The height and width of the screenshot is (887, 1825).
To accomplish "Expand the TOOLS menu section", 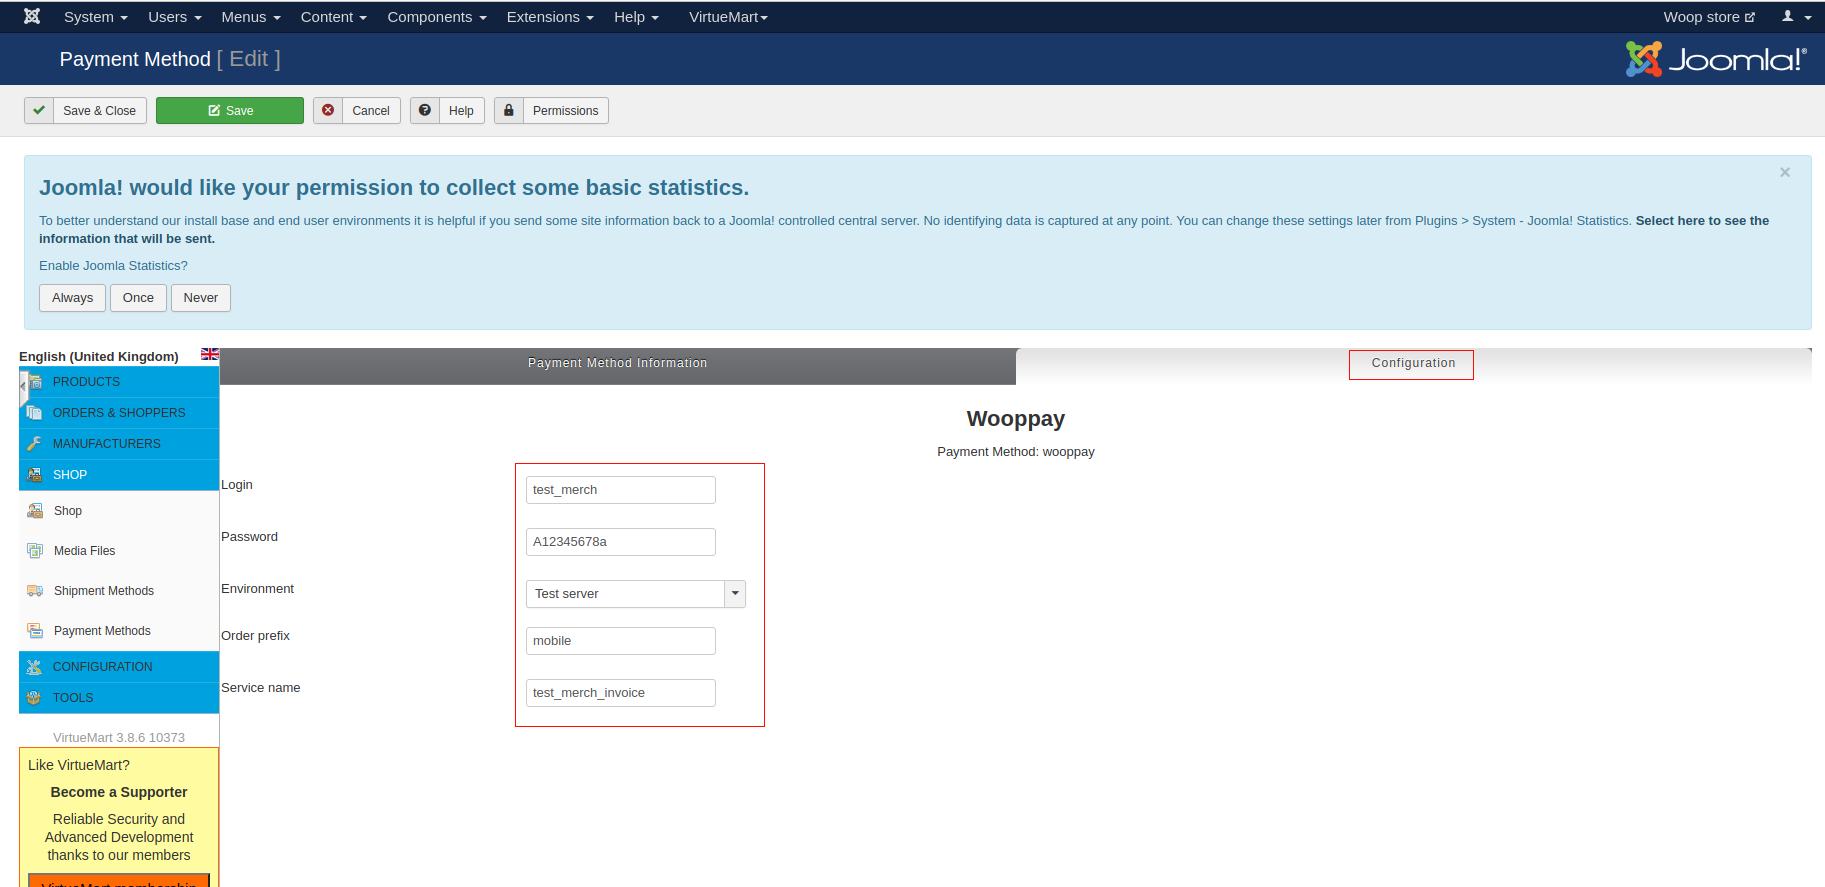I will (x=119, y=698).
